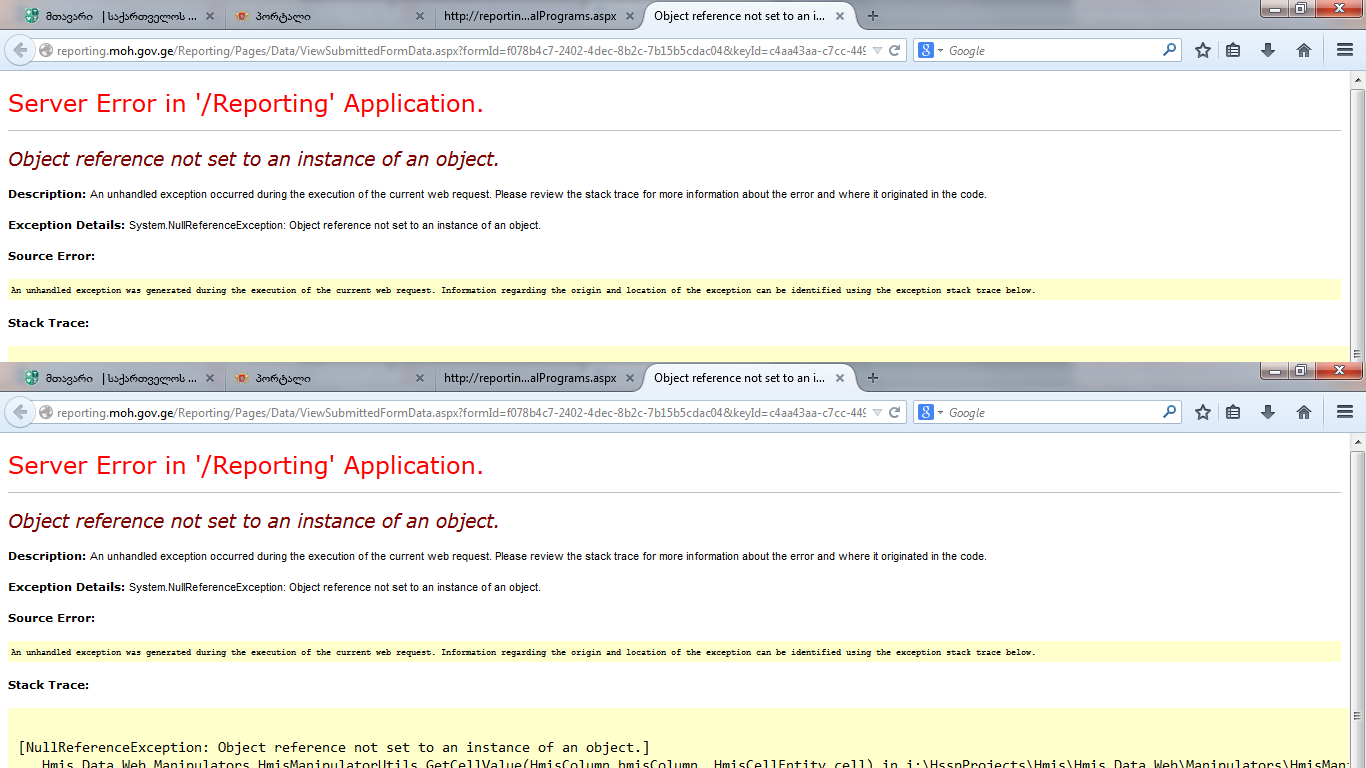1366x768 pixels.
Task: Close the 'Object reference not set' tab in the upper window
Action: (x=840, y=16)
